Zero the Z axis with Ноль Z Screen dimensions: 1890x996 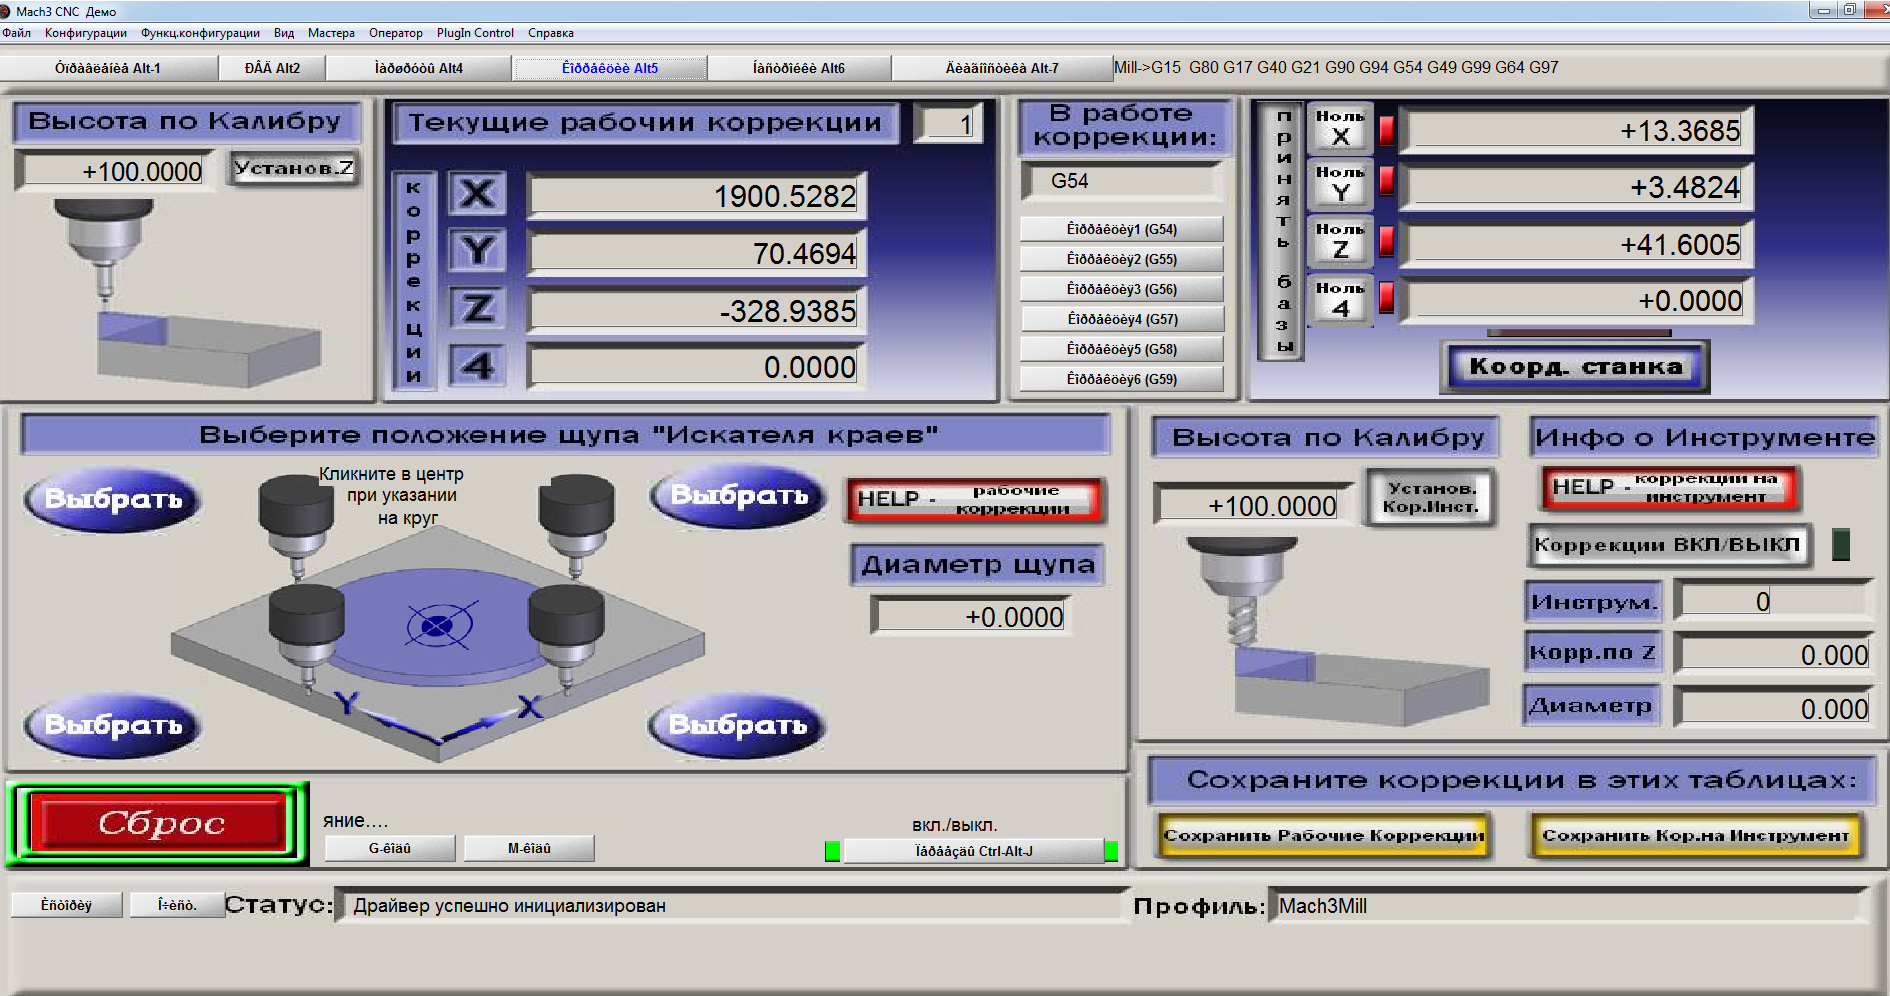pos(1340,242)
